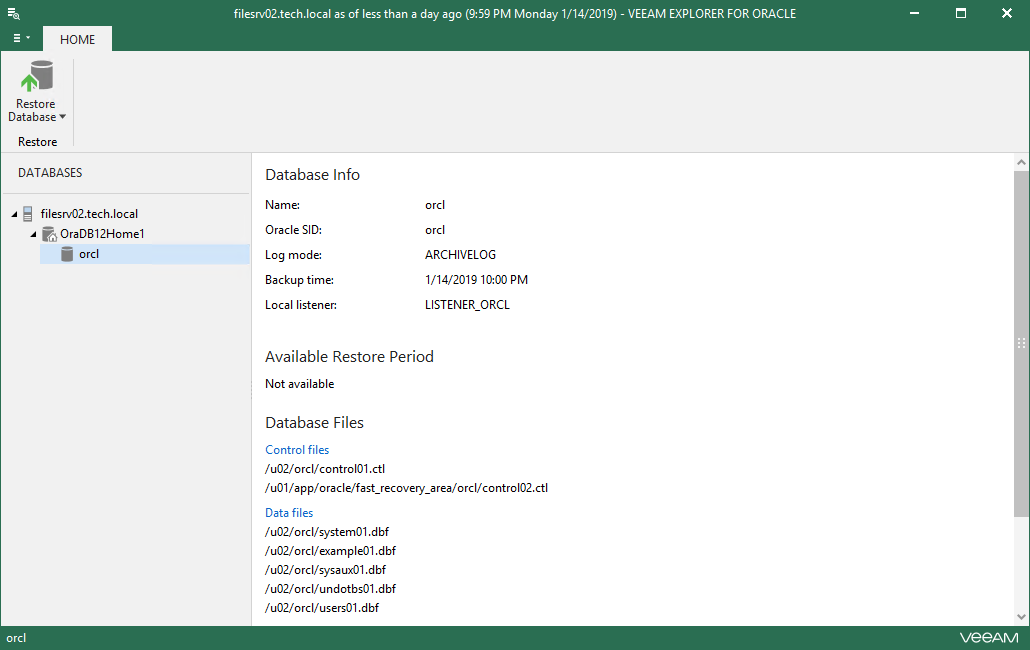Viewport: 1030px width, 650px height.
Task: Click the vertical scrollbar thumb in info pane
Action: [x=1021, y=343]
